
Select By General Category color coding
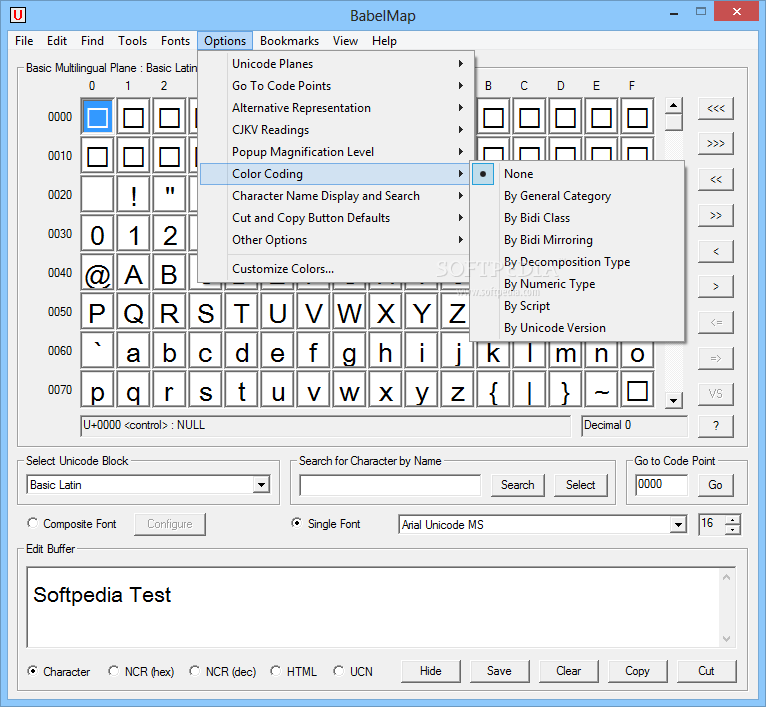pos(577,196)
